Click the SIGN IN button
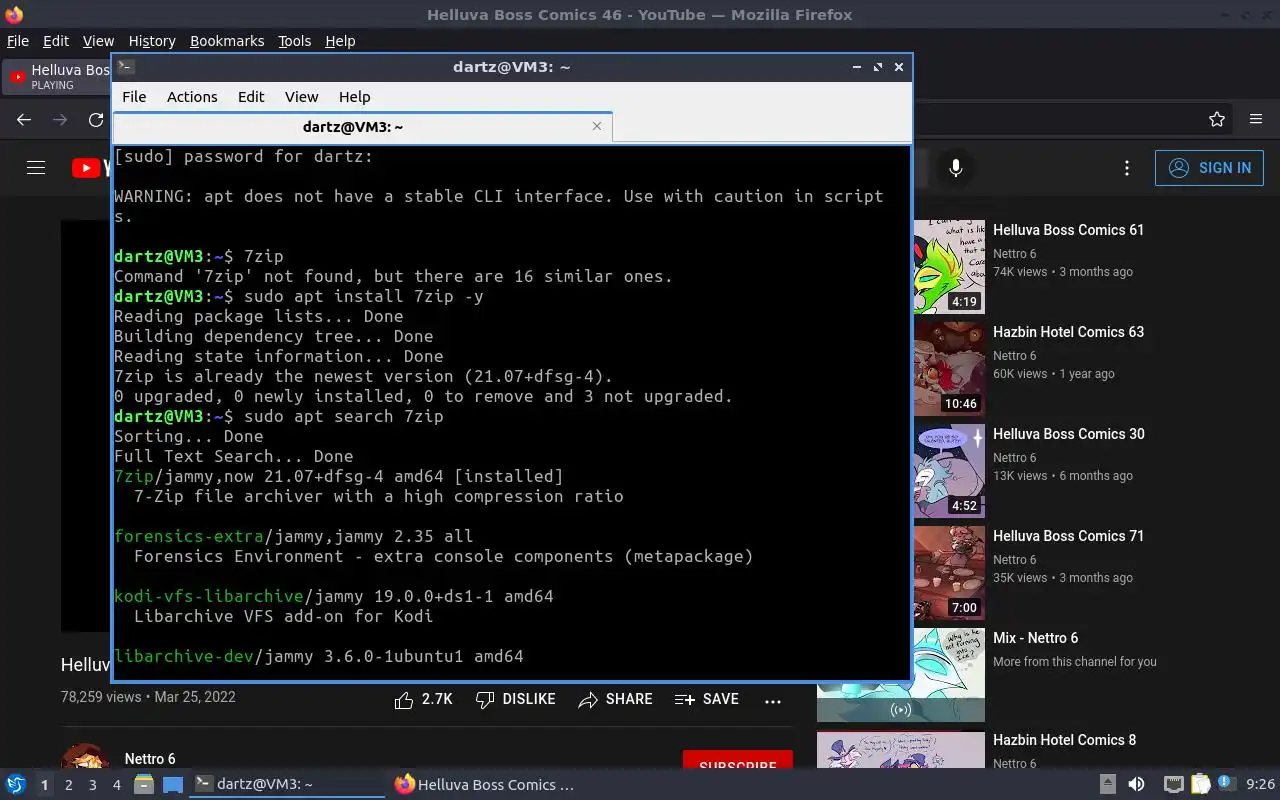The width and height of the screenshot is (1280, 800). [1209, 168]
